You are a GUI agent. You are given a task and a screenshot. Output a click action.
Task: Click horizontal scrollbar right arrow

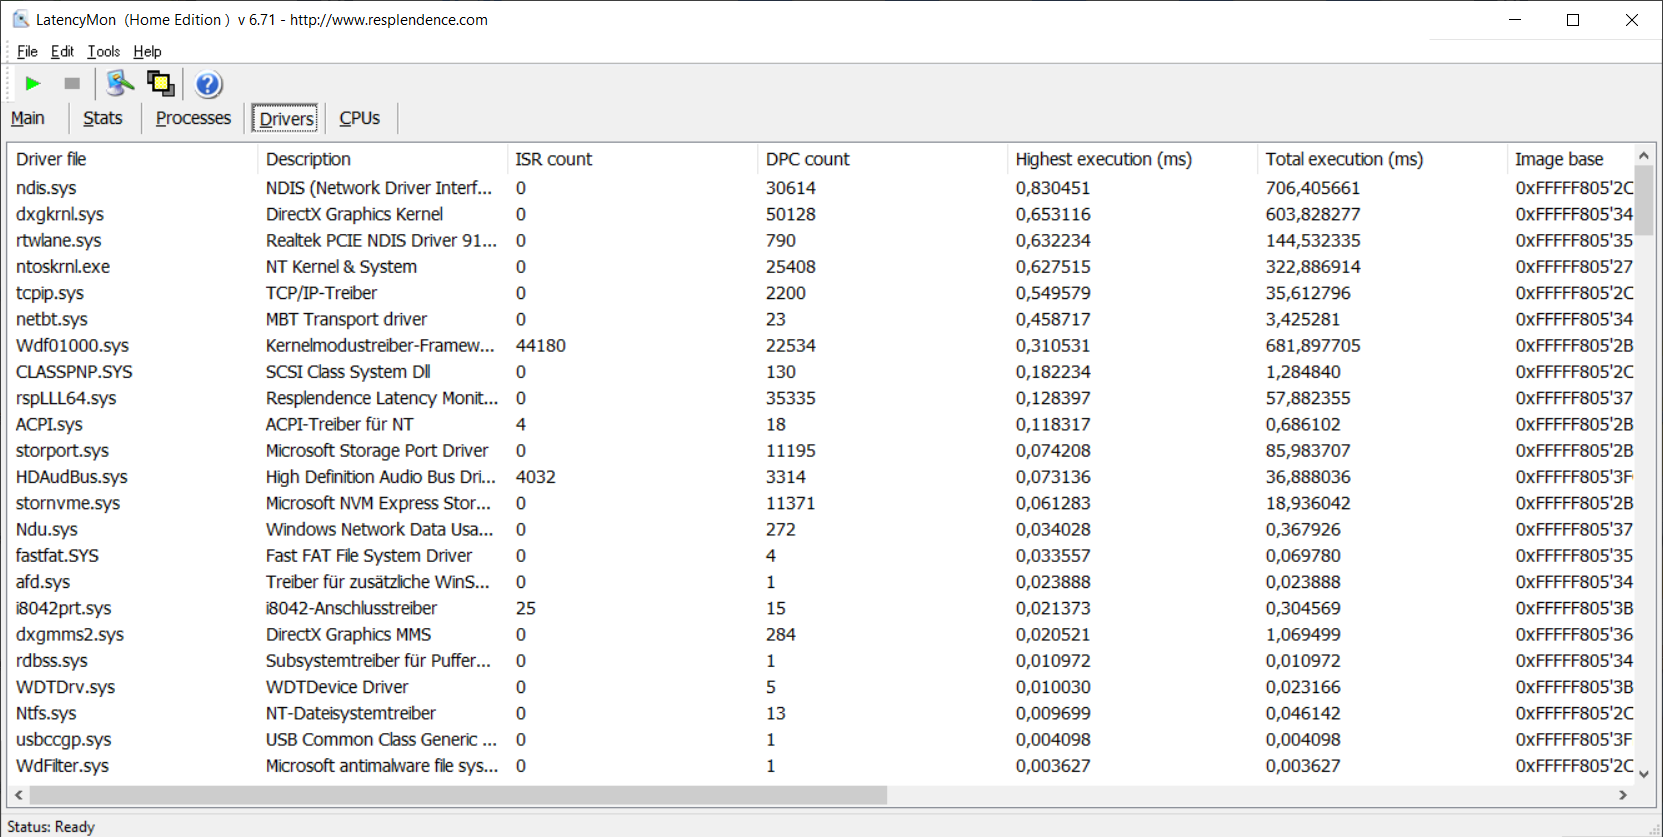[x=1623, y=795]
